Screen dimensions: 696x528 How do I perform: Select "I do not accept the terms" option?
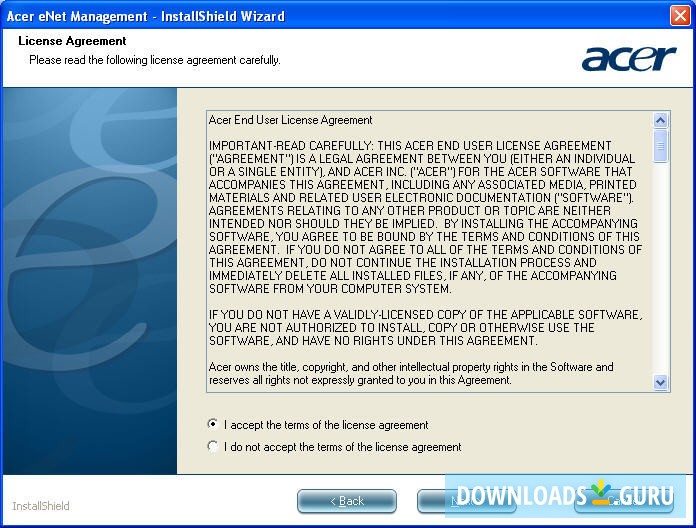point(213,446)
